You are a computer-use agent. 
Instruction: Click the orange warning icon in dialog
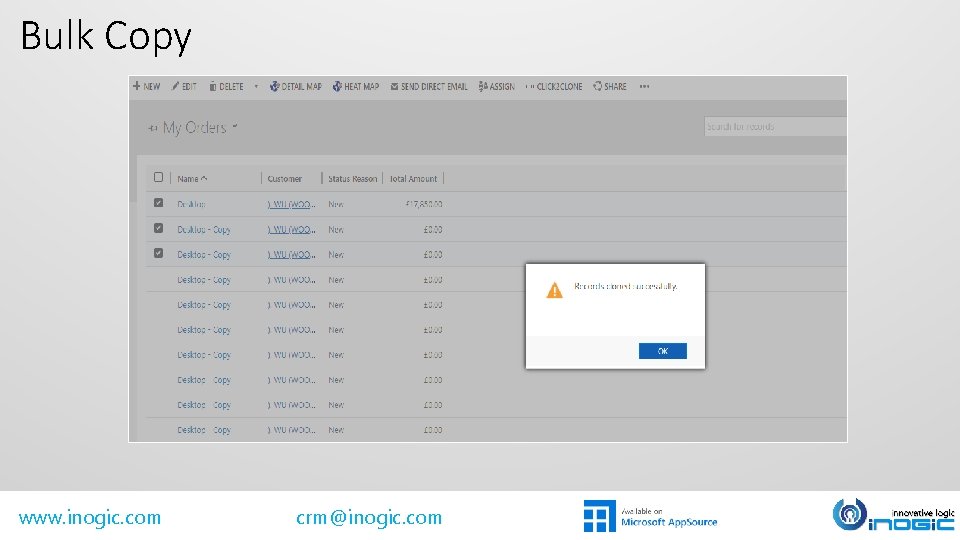pos(554,290)
